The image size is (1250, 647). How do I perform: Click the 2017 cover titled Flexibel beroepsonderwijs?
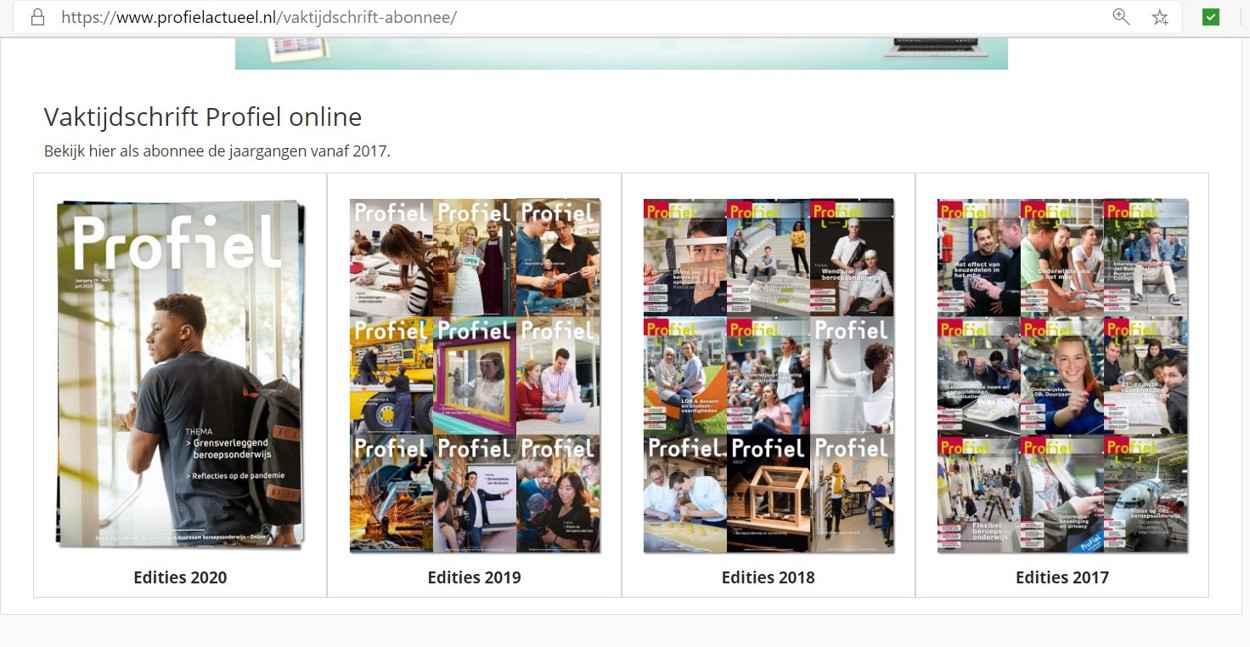[978, 493]
